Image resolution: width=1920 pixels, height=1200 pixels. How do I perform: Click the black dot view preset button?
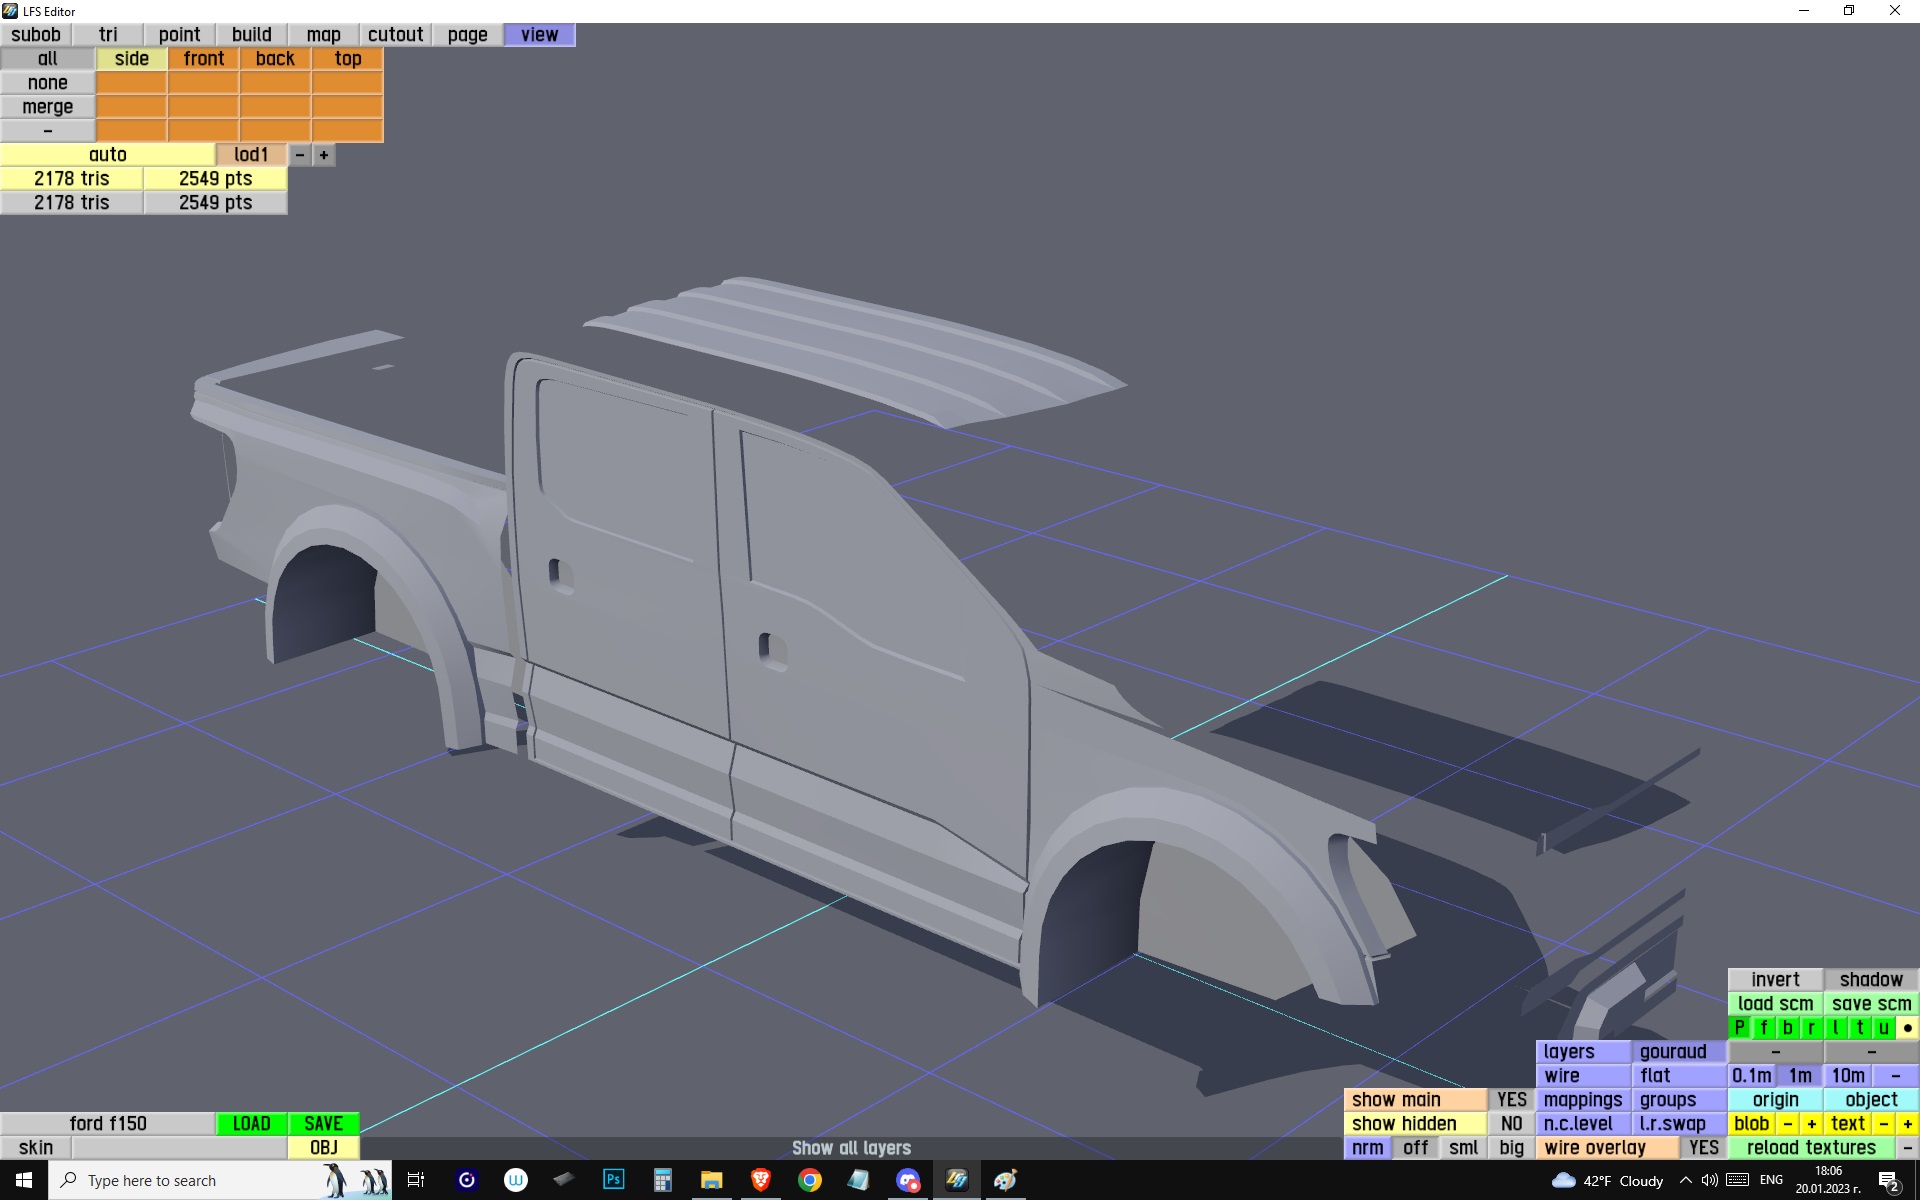(x=1907, y=1028)
